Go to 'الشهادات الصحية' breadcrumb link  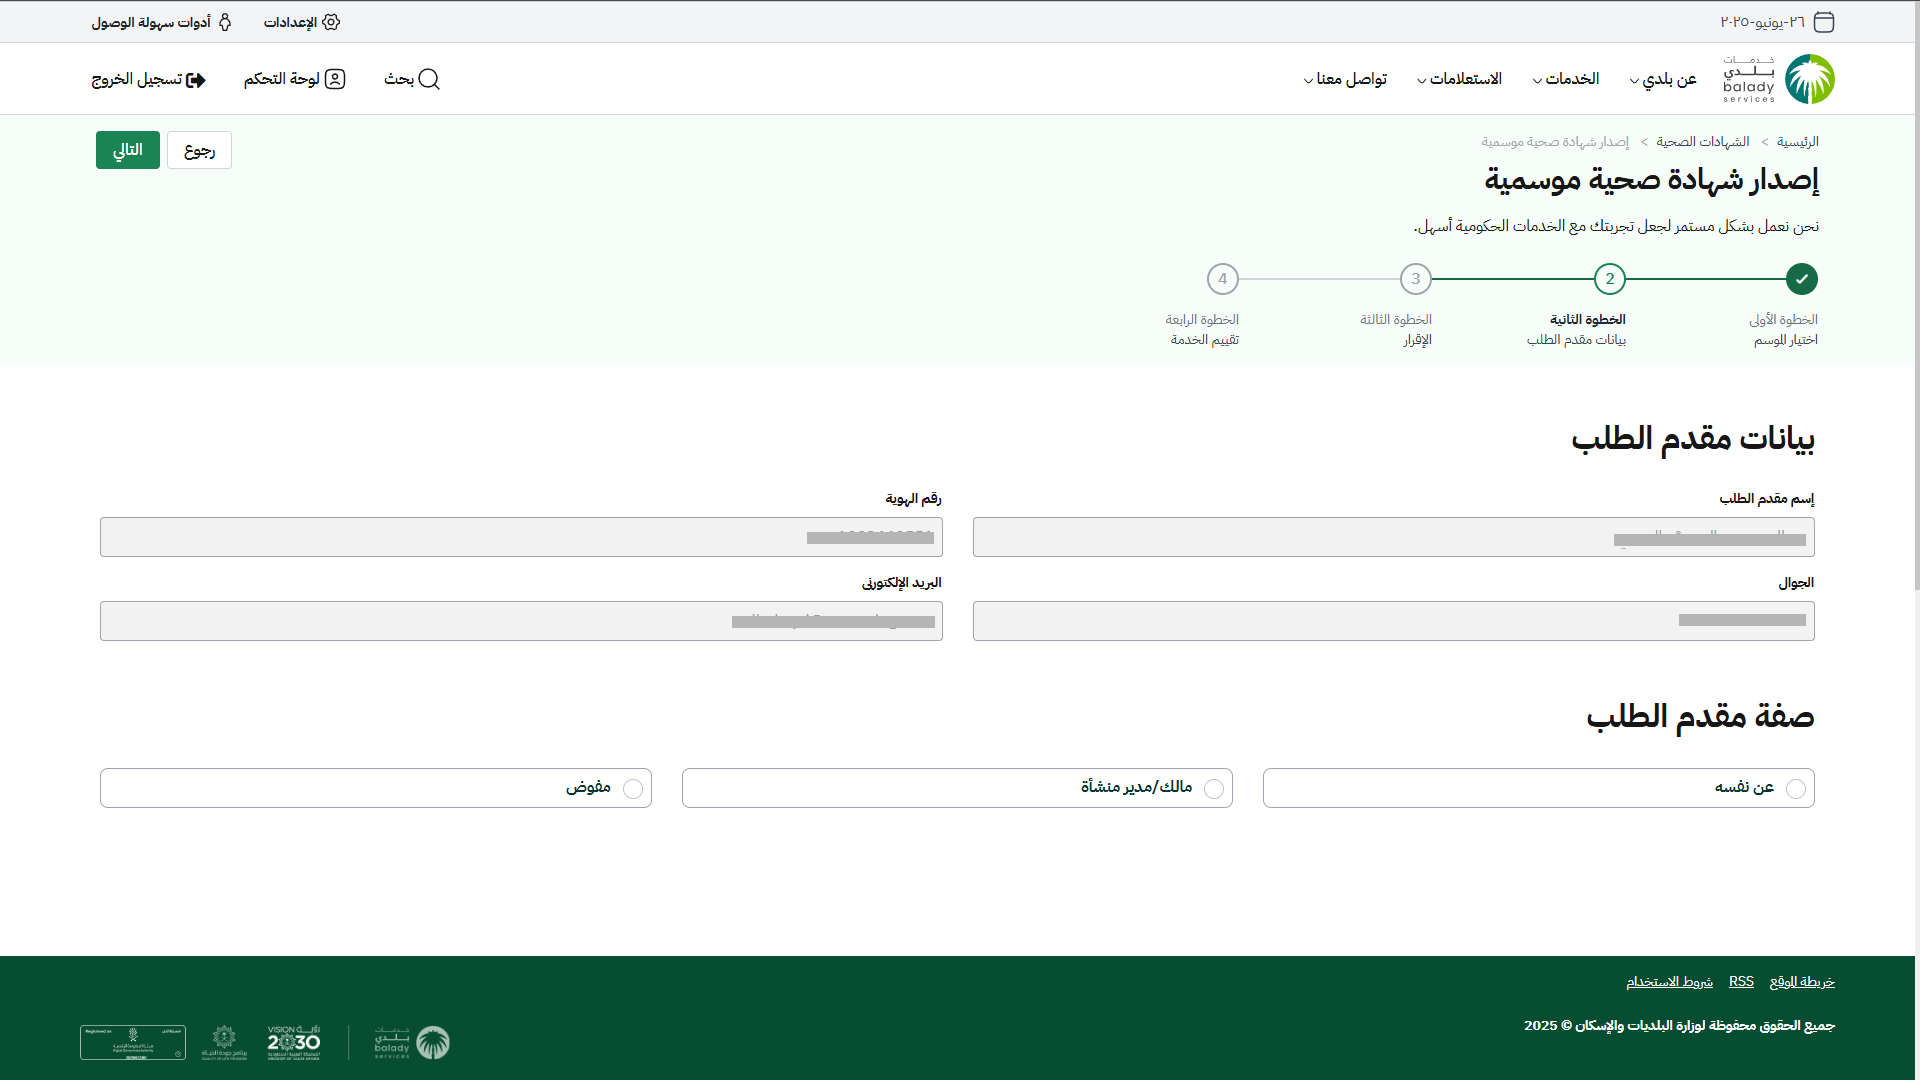tap(1702, 142)
